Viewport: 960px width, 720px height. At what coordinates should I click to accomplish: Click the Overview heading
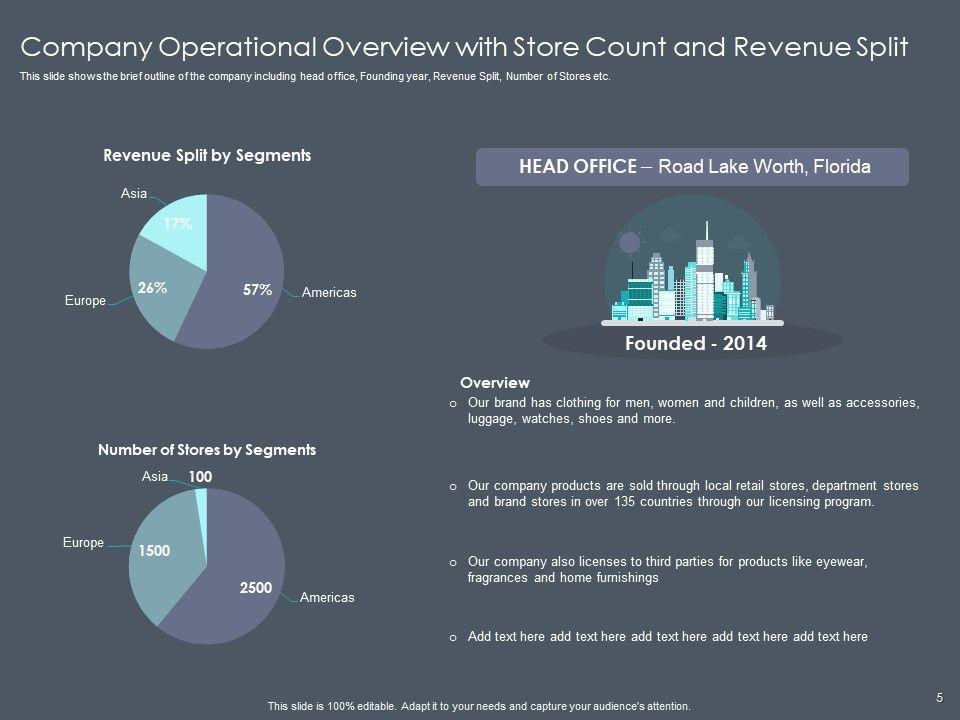[x=495, y=383]
